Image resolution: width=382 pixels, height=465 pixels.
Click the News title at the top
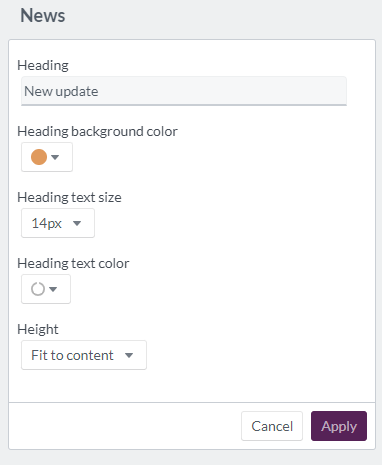[43, 16]
